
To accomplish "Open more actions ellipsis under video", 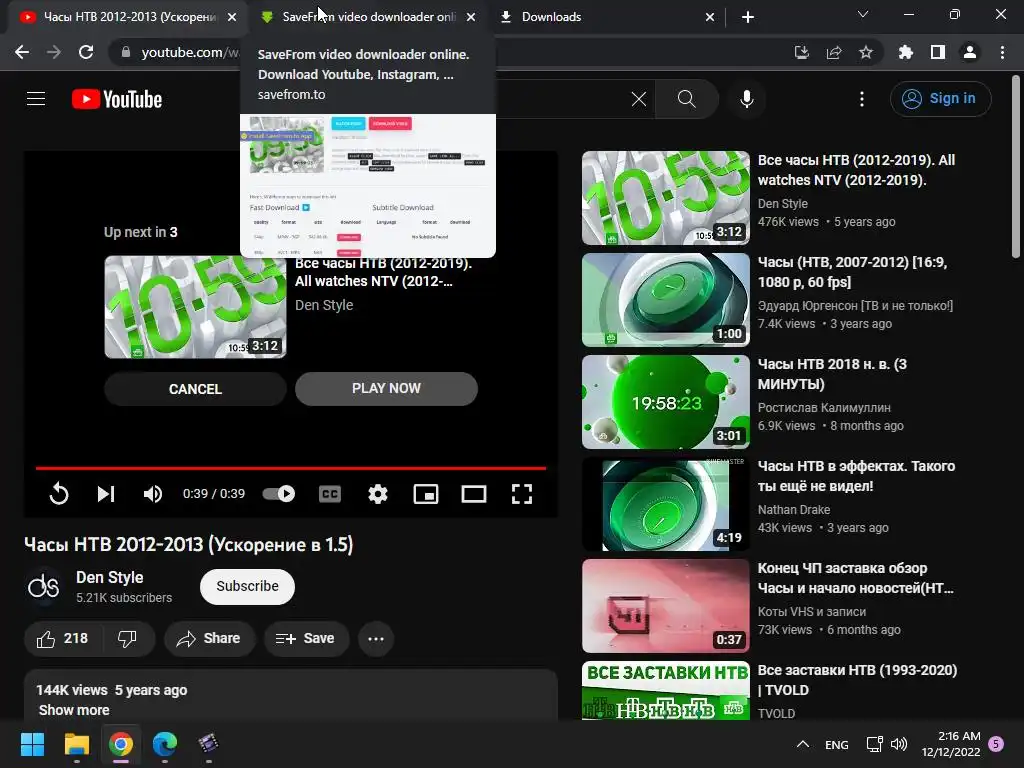I will [x=376, y=639].
